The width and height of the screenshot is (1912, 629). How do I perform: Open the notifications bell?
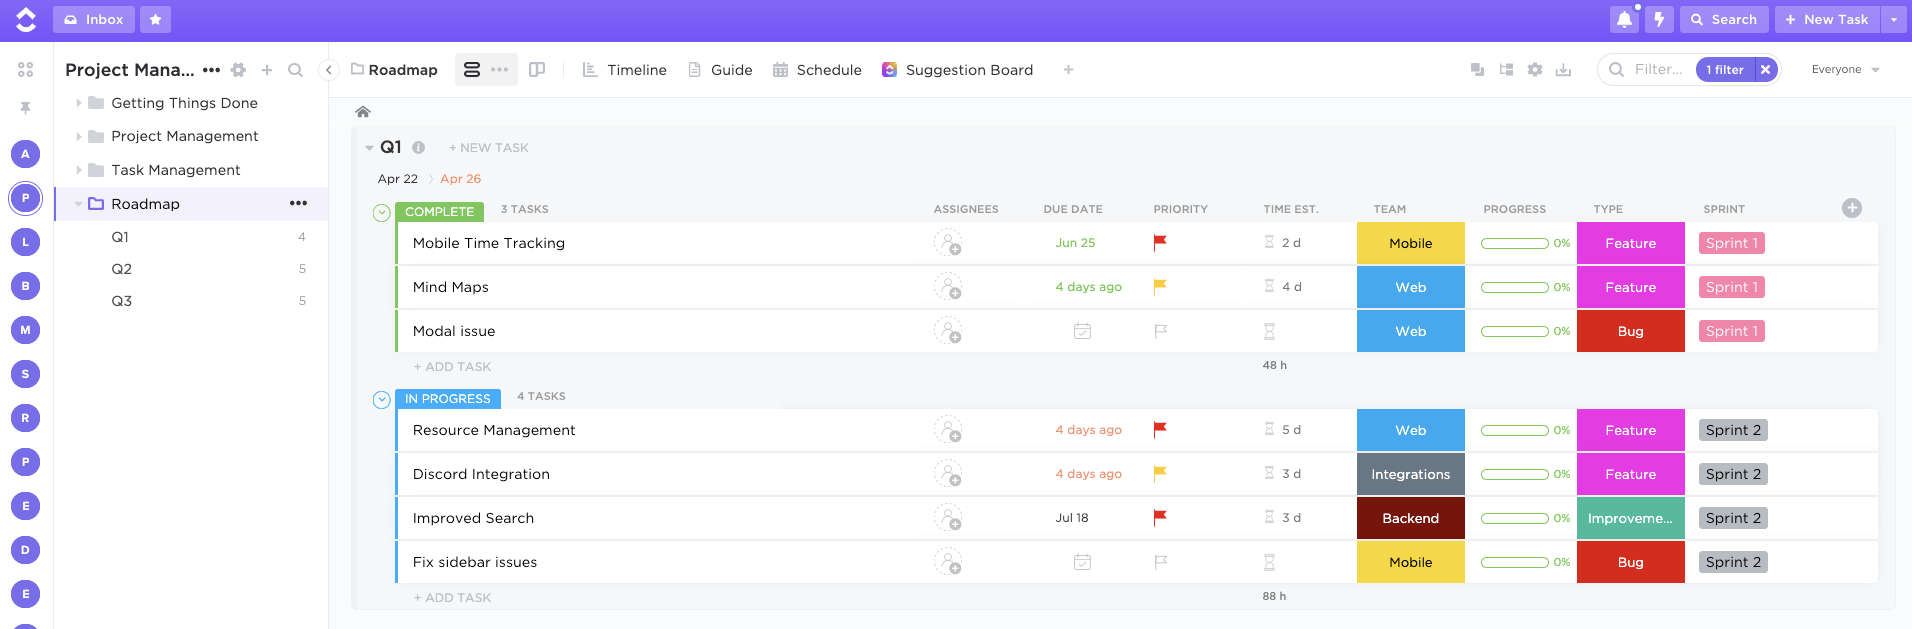[1624, 20]
